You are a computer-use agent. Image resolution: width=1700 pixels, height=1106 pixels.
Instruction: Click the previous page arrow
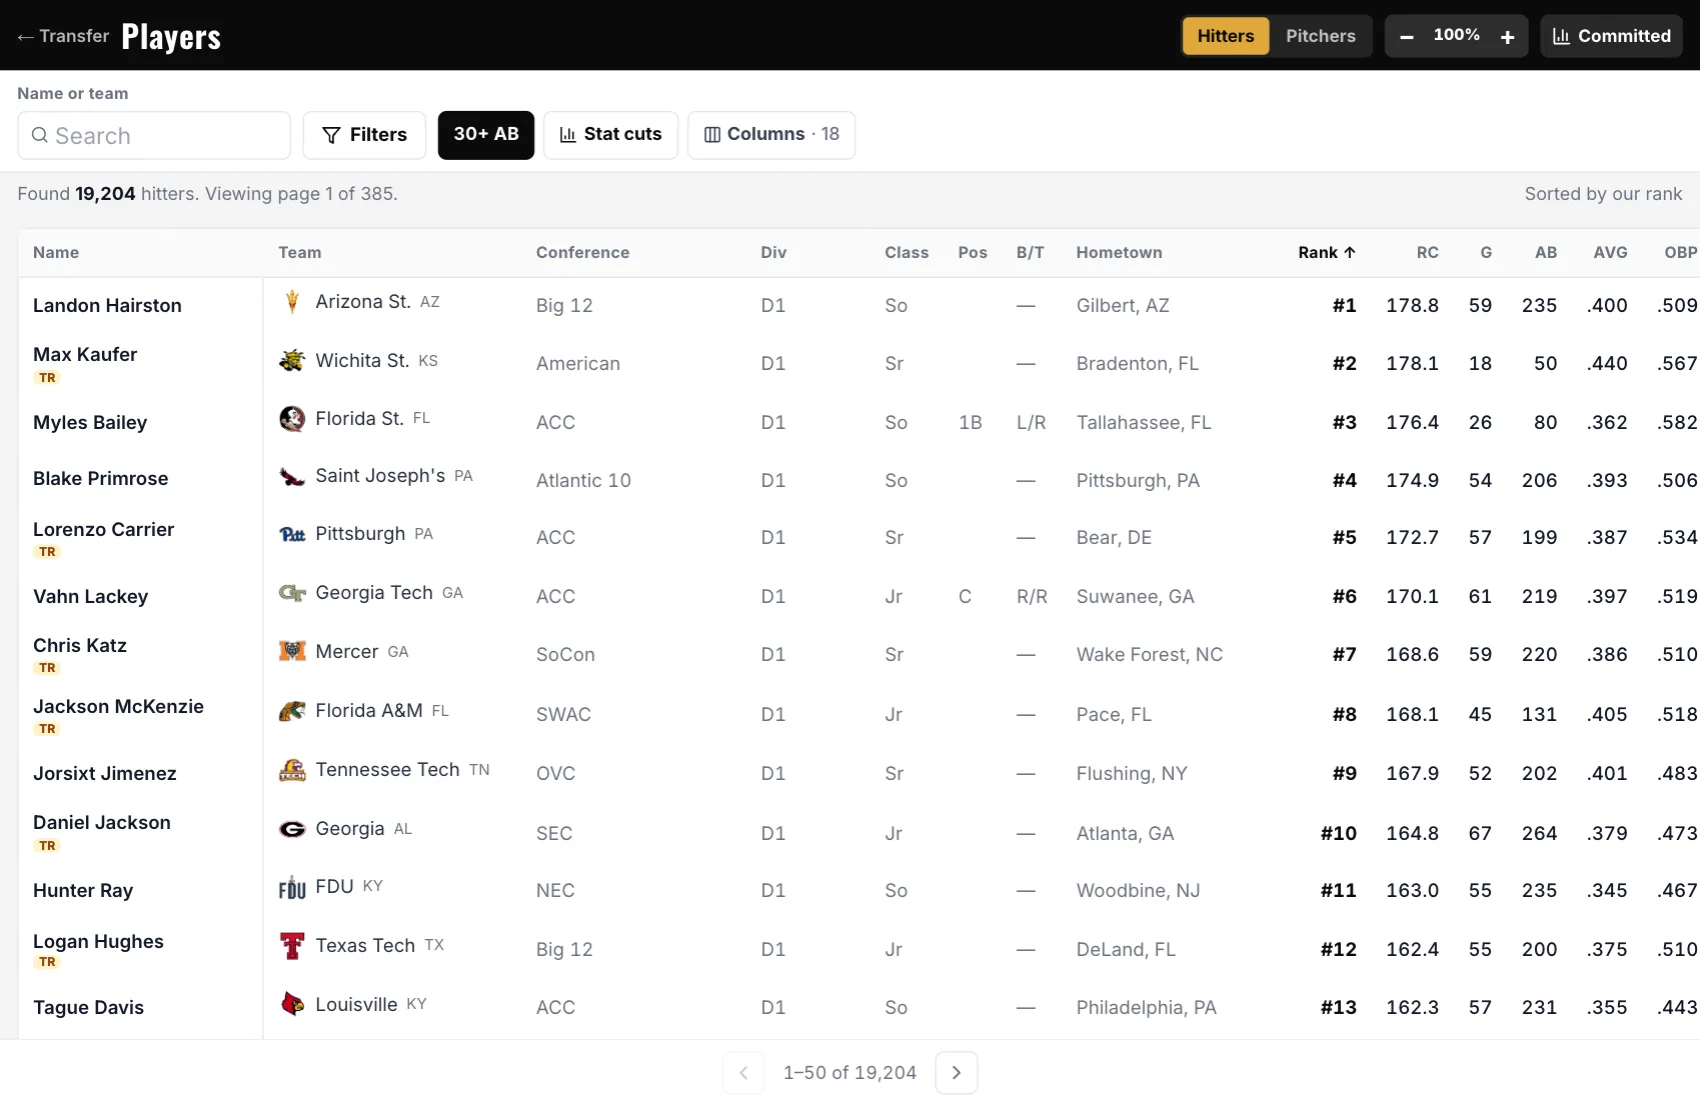[743, 1073]
